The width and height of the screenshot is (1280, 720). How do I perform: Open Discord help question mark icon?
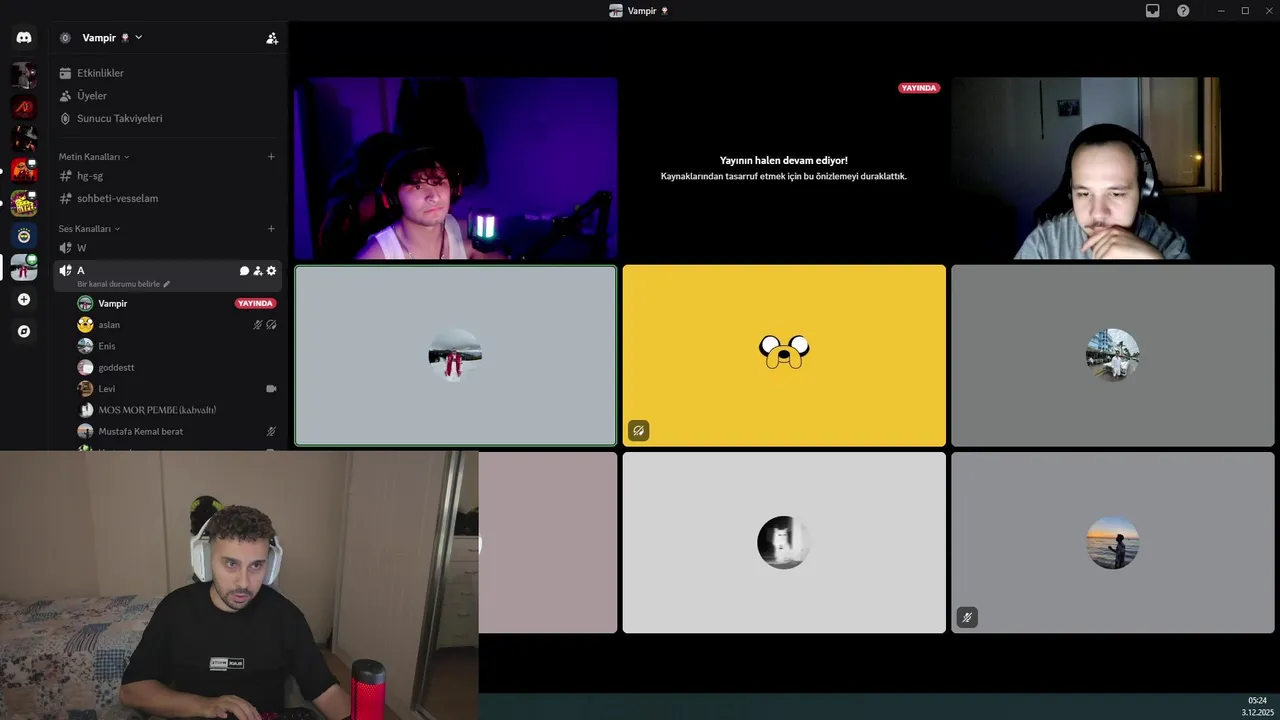pos(1183,11)
